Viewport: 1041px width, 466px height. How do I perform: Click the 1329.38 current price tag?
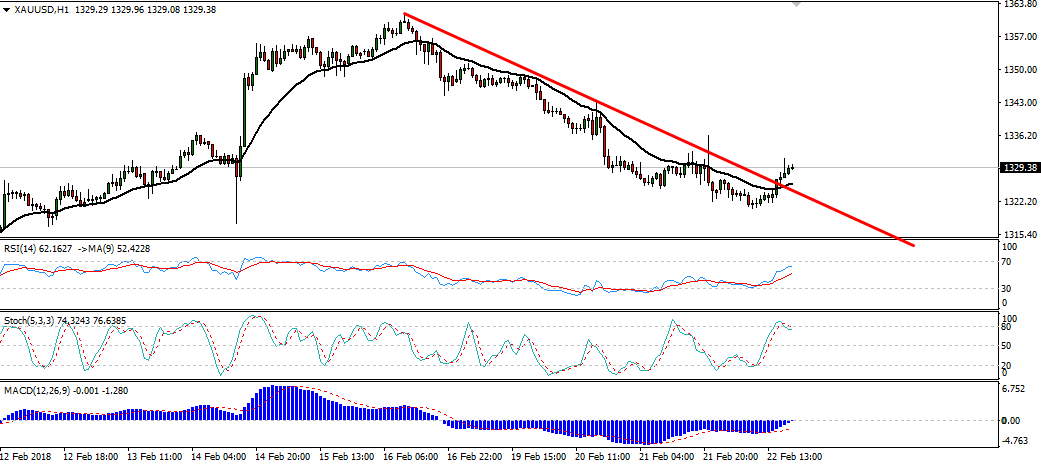tap(1016, 167)
